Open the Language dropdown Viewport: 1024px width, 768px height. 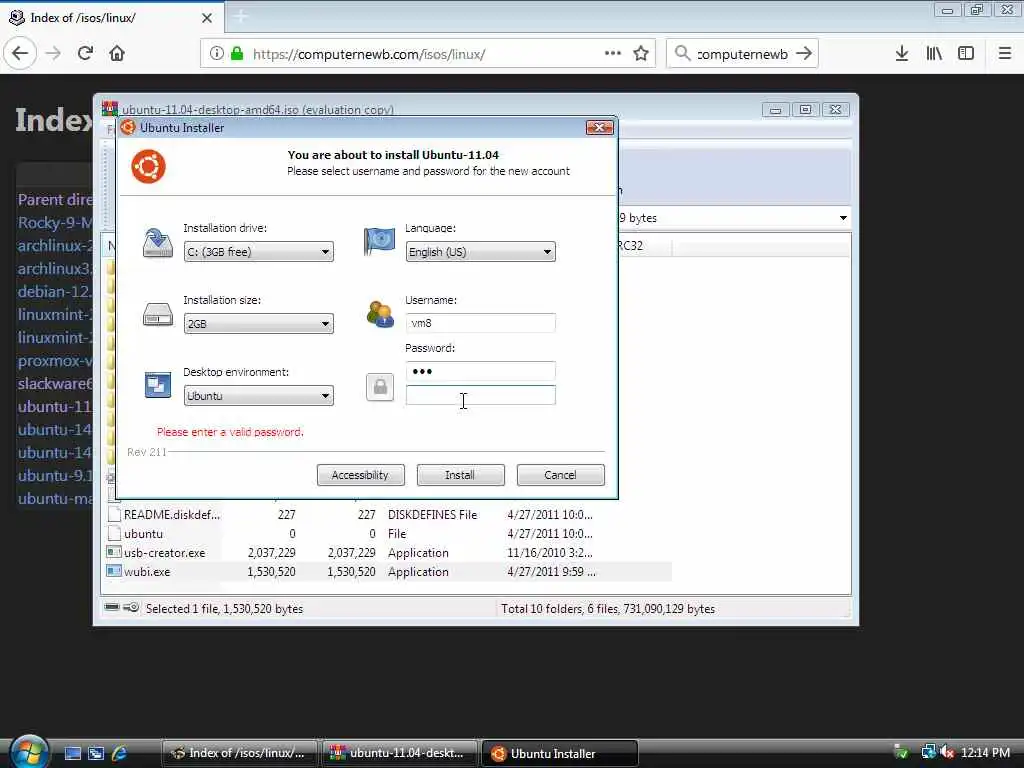[481, 252]
